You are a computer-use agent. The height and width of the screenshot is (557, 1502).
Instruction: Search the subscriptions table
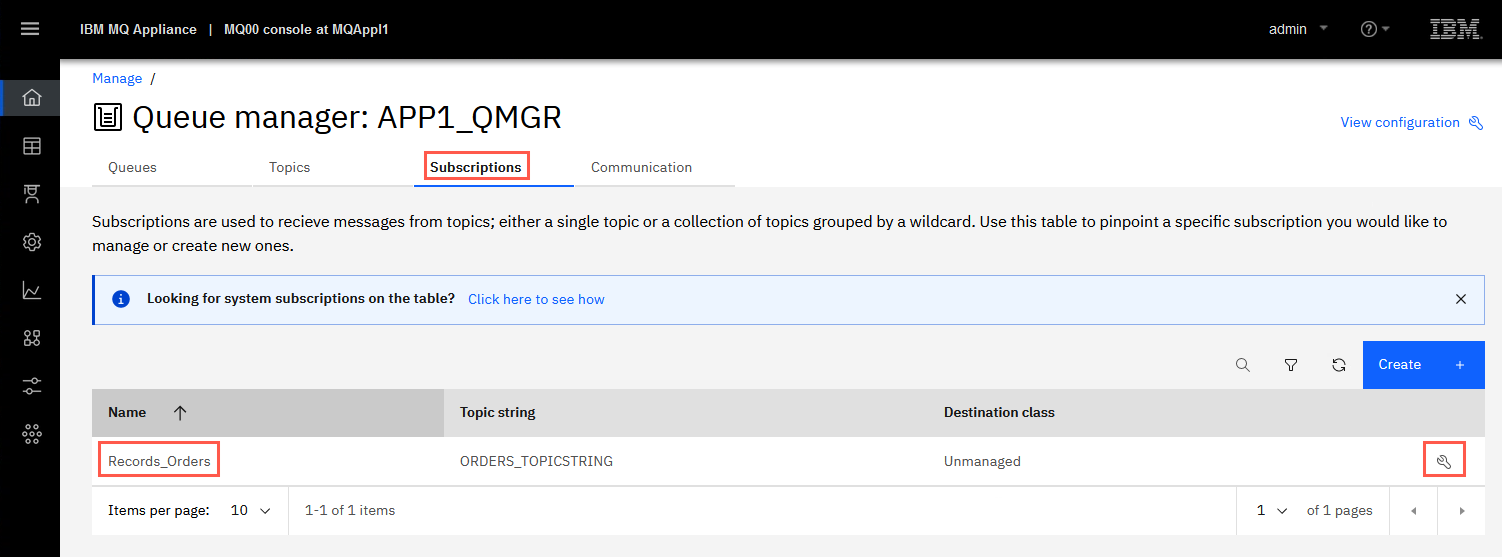(1243, 365)
